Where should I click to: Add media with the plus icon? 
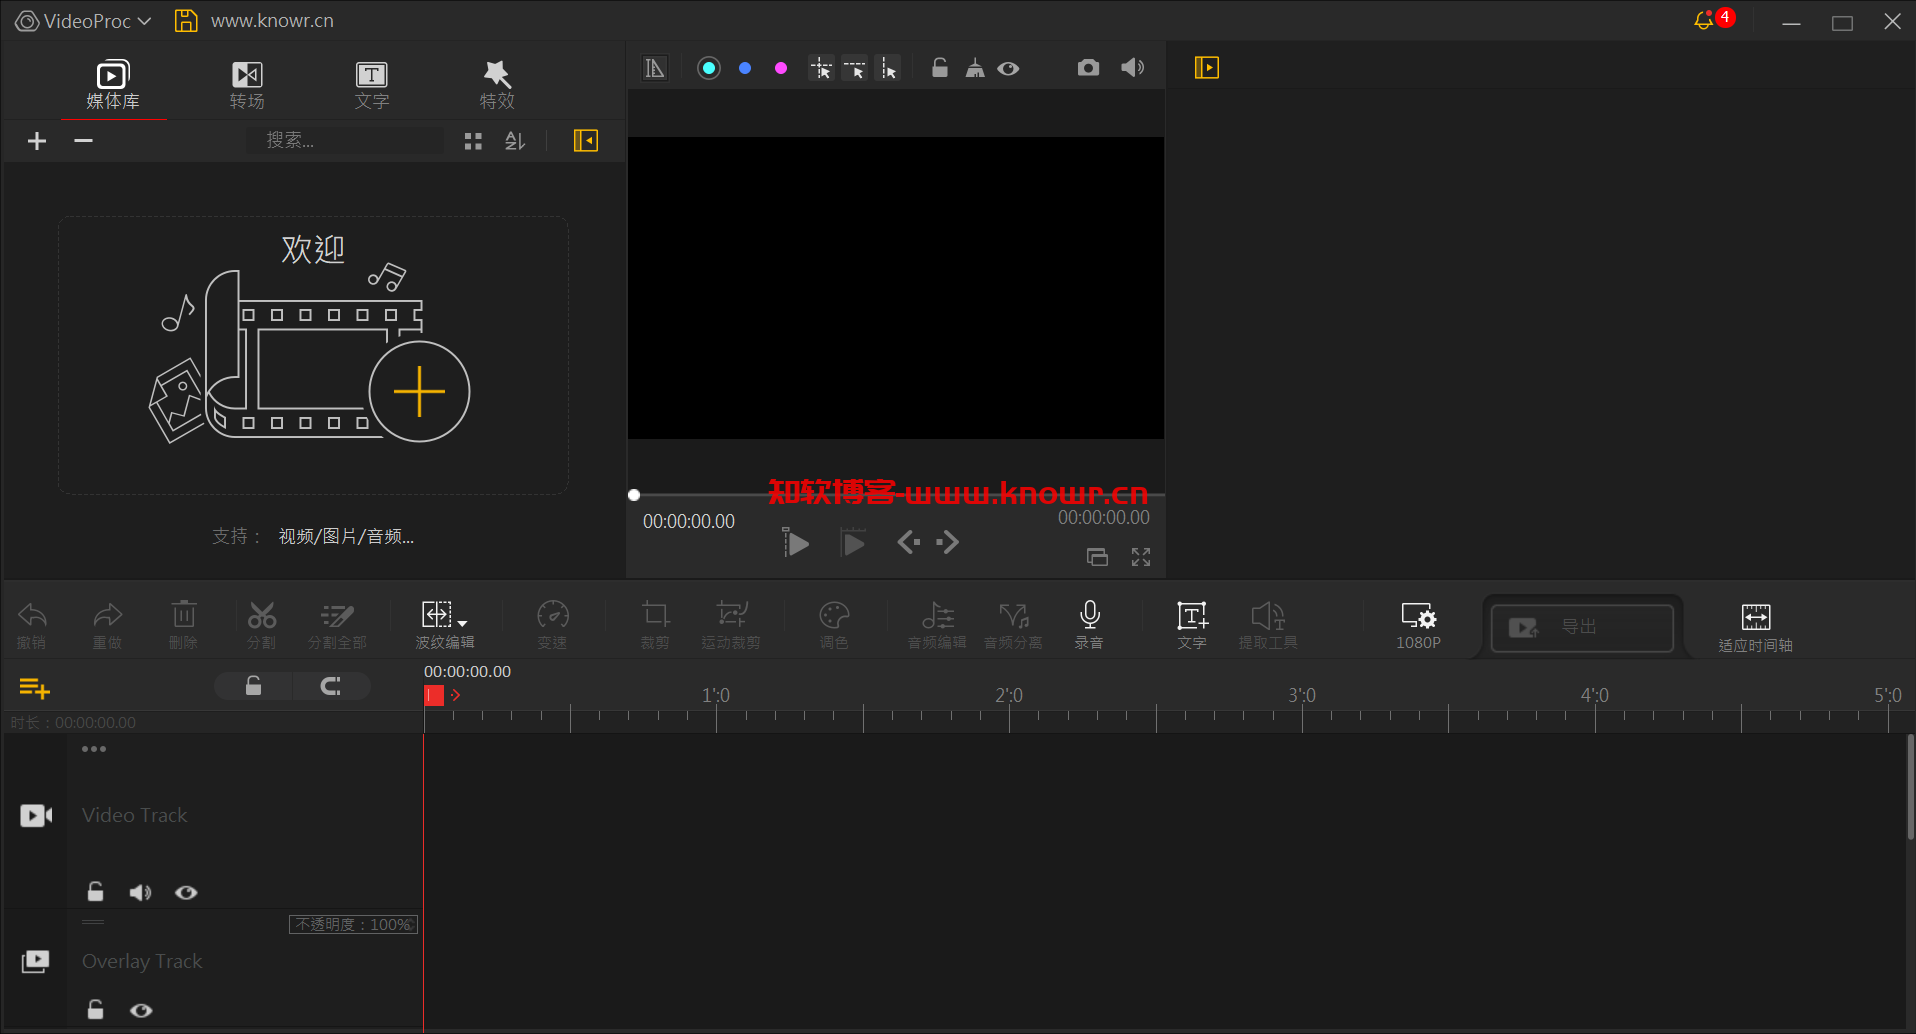tap(37, 141)
